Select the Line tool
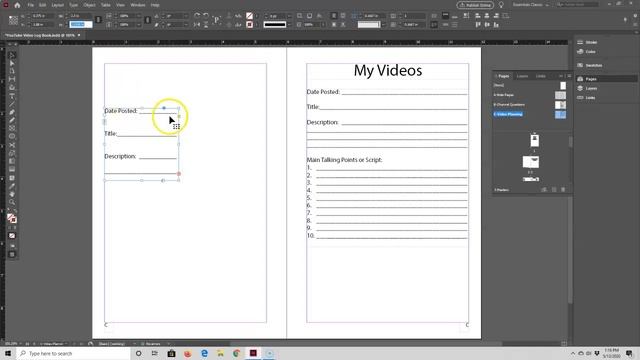640x360 pixels. [x=12, y=104]
